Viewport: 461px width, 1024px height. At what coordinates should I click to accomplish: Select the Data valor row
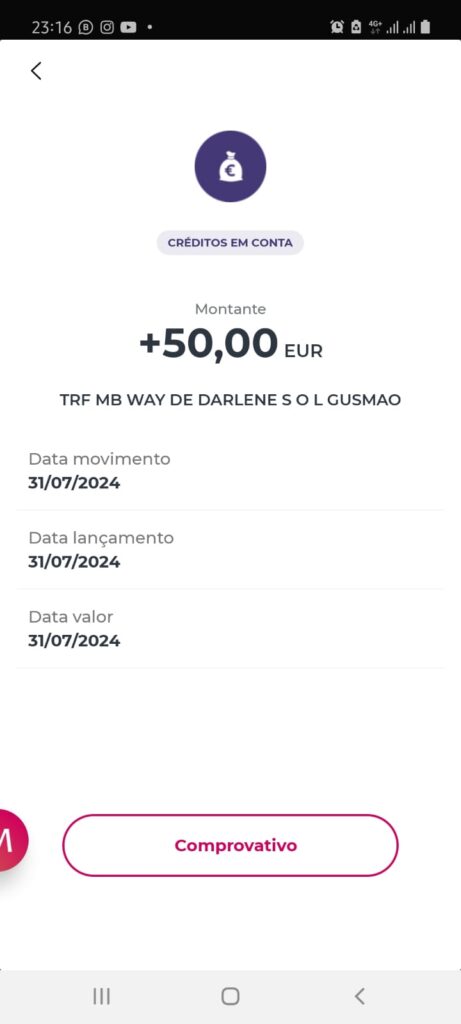230,628
